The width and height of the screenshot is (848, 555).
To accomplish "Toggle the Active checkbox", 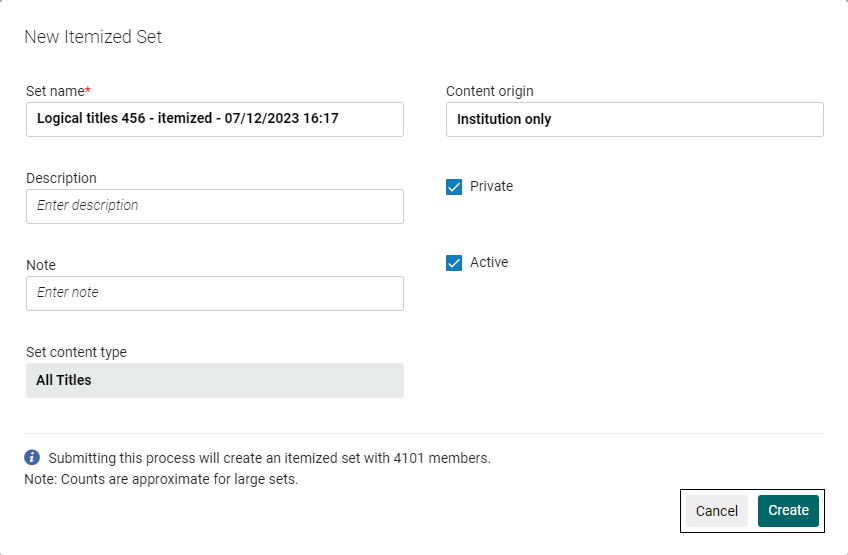I will tap(454, 263).
